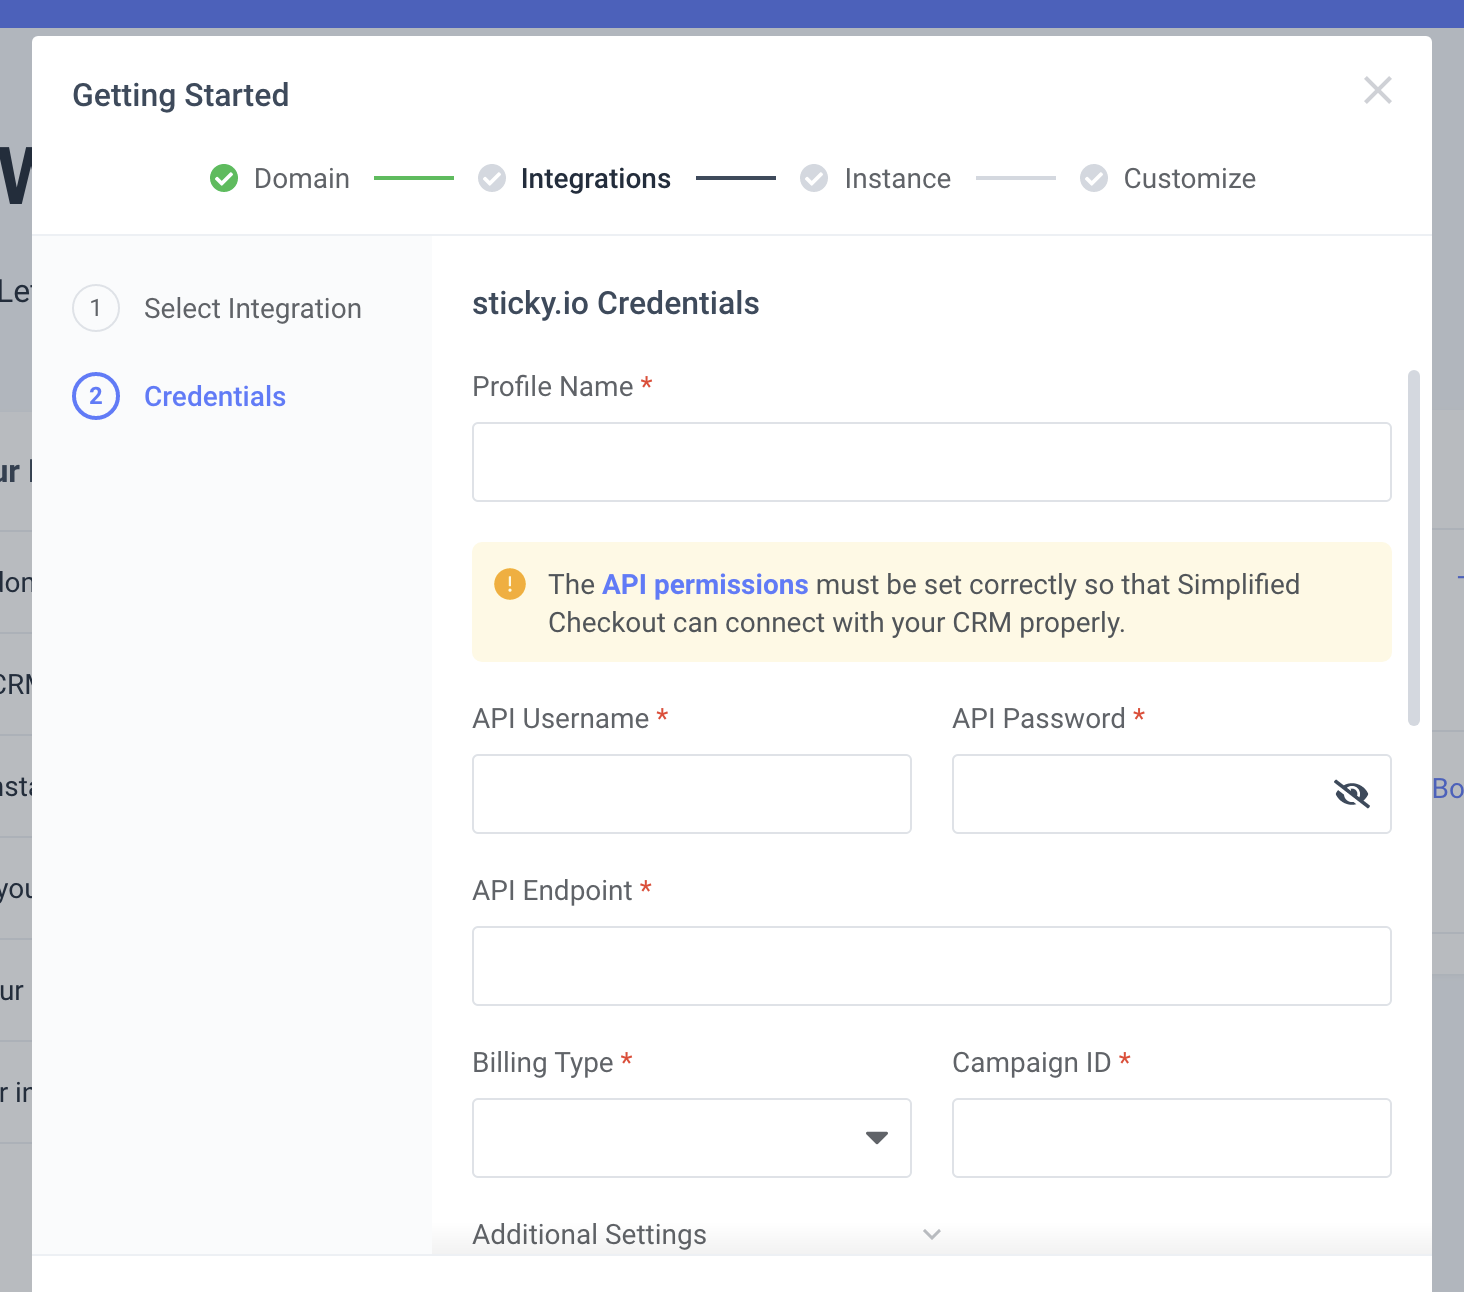Select the Integrations step label
Image resolution: width=1464 pixels, height=1292 pixels.
point(596,178)
